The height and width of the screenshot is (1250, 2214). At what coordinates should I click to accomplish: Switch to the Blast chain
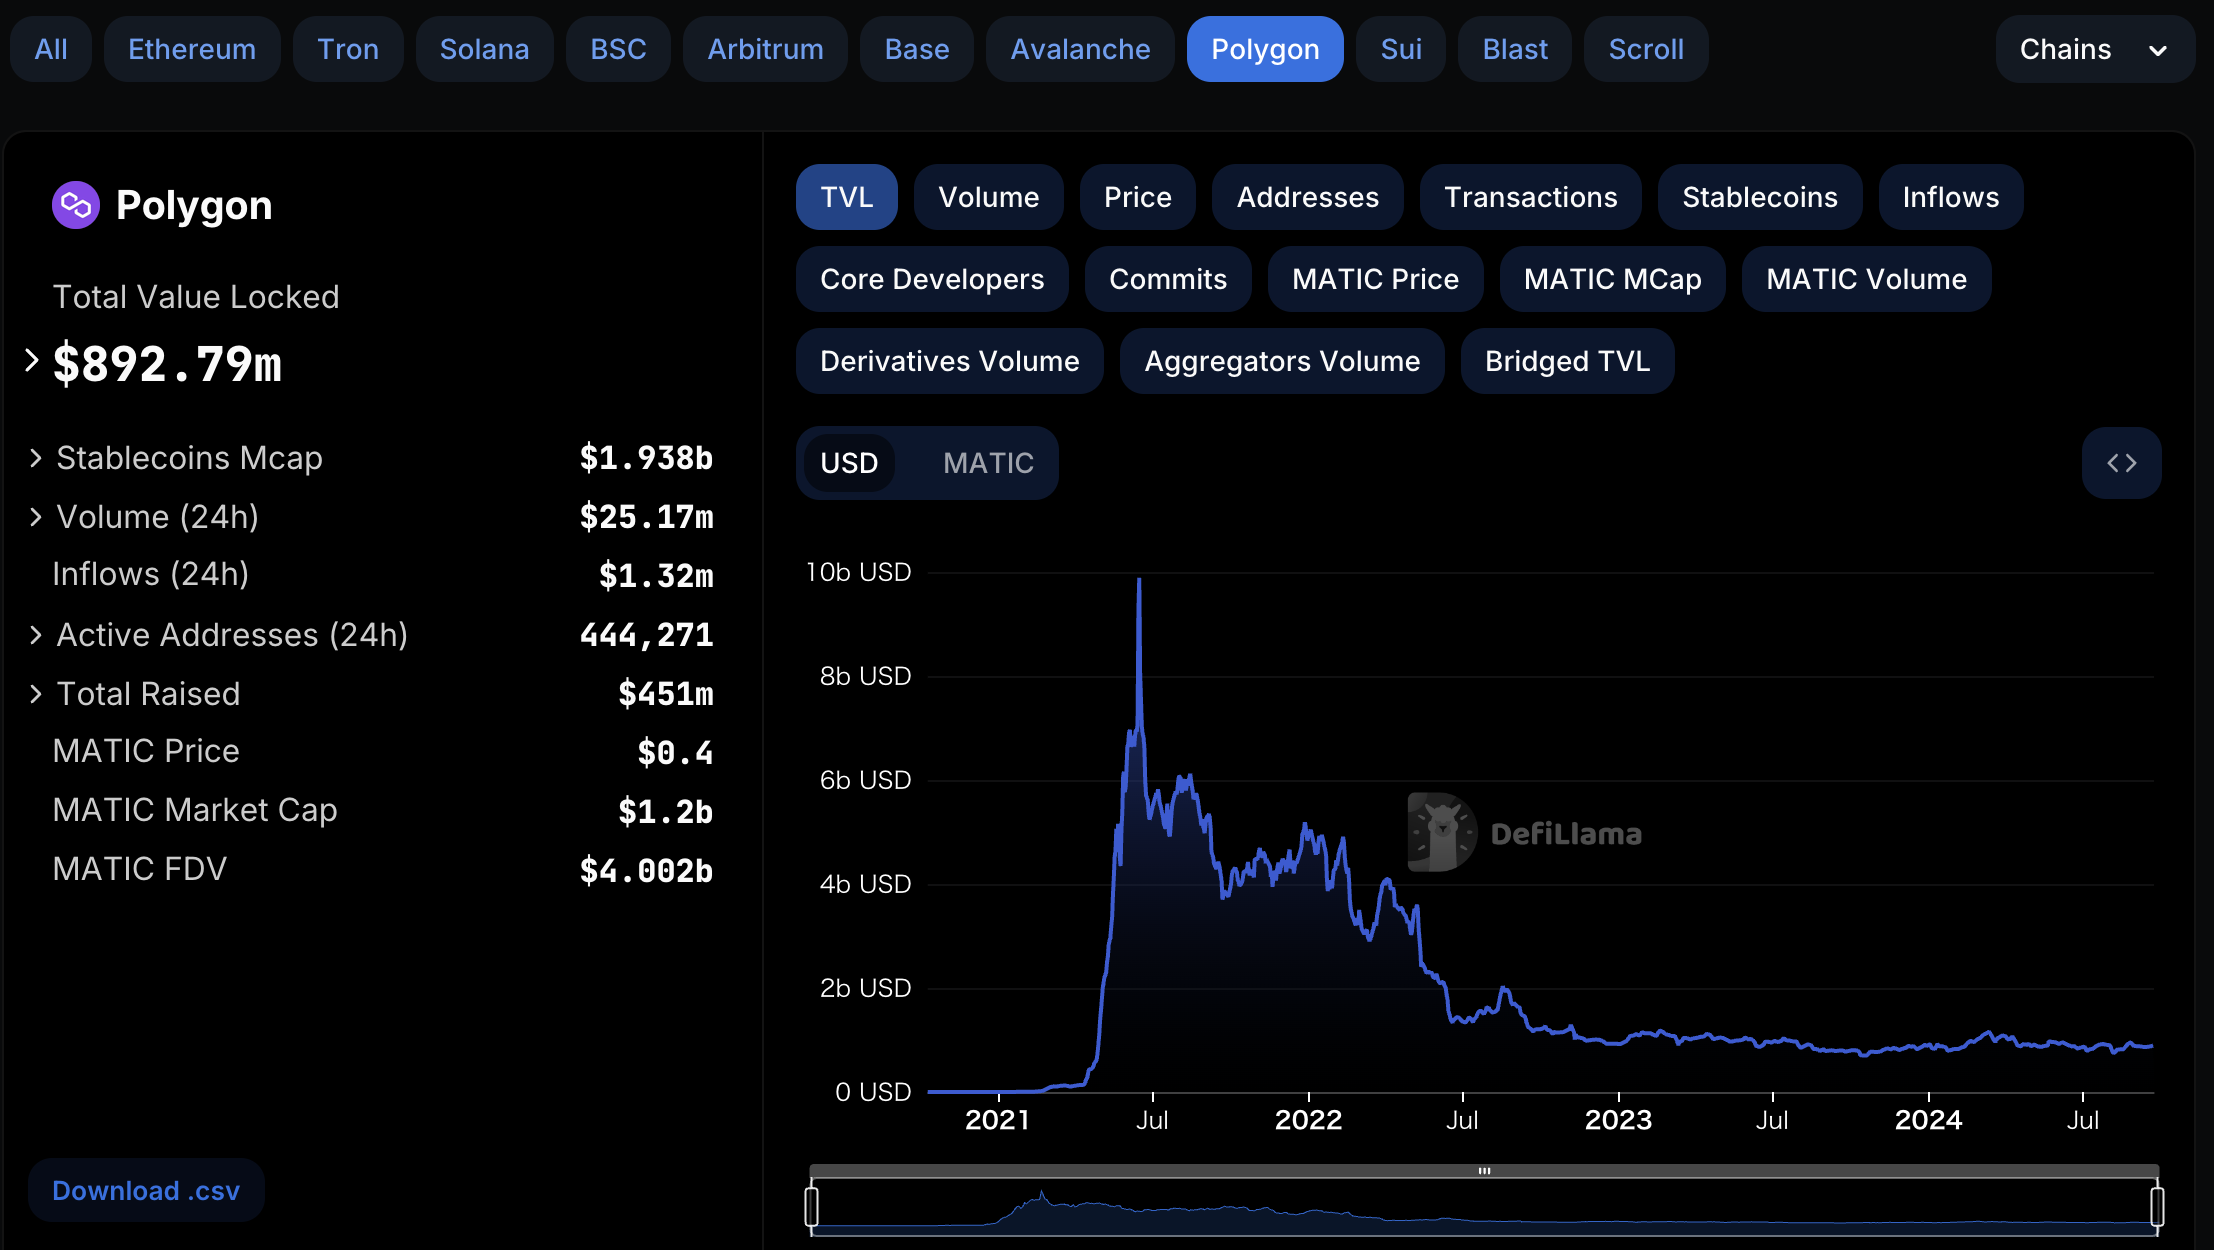[x=1515, y=49]
